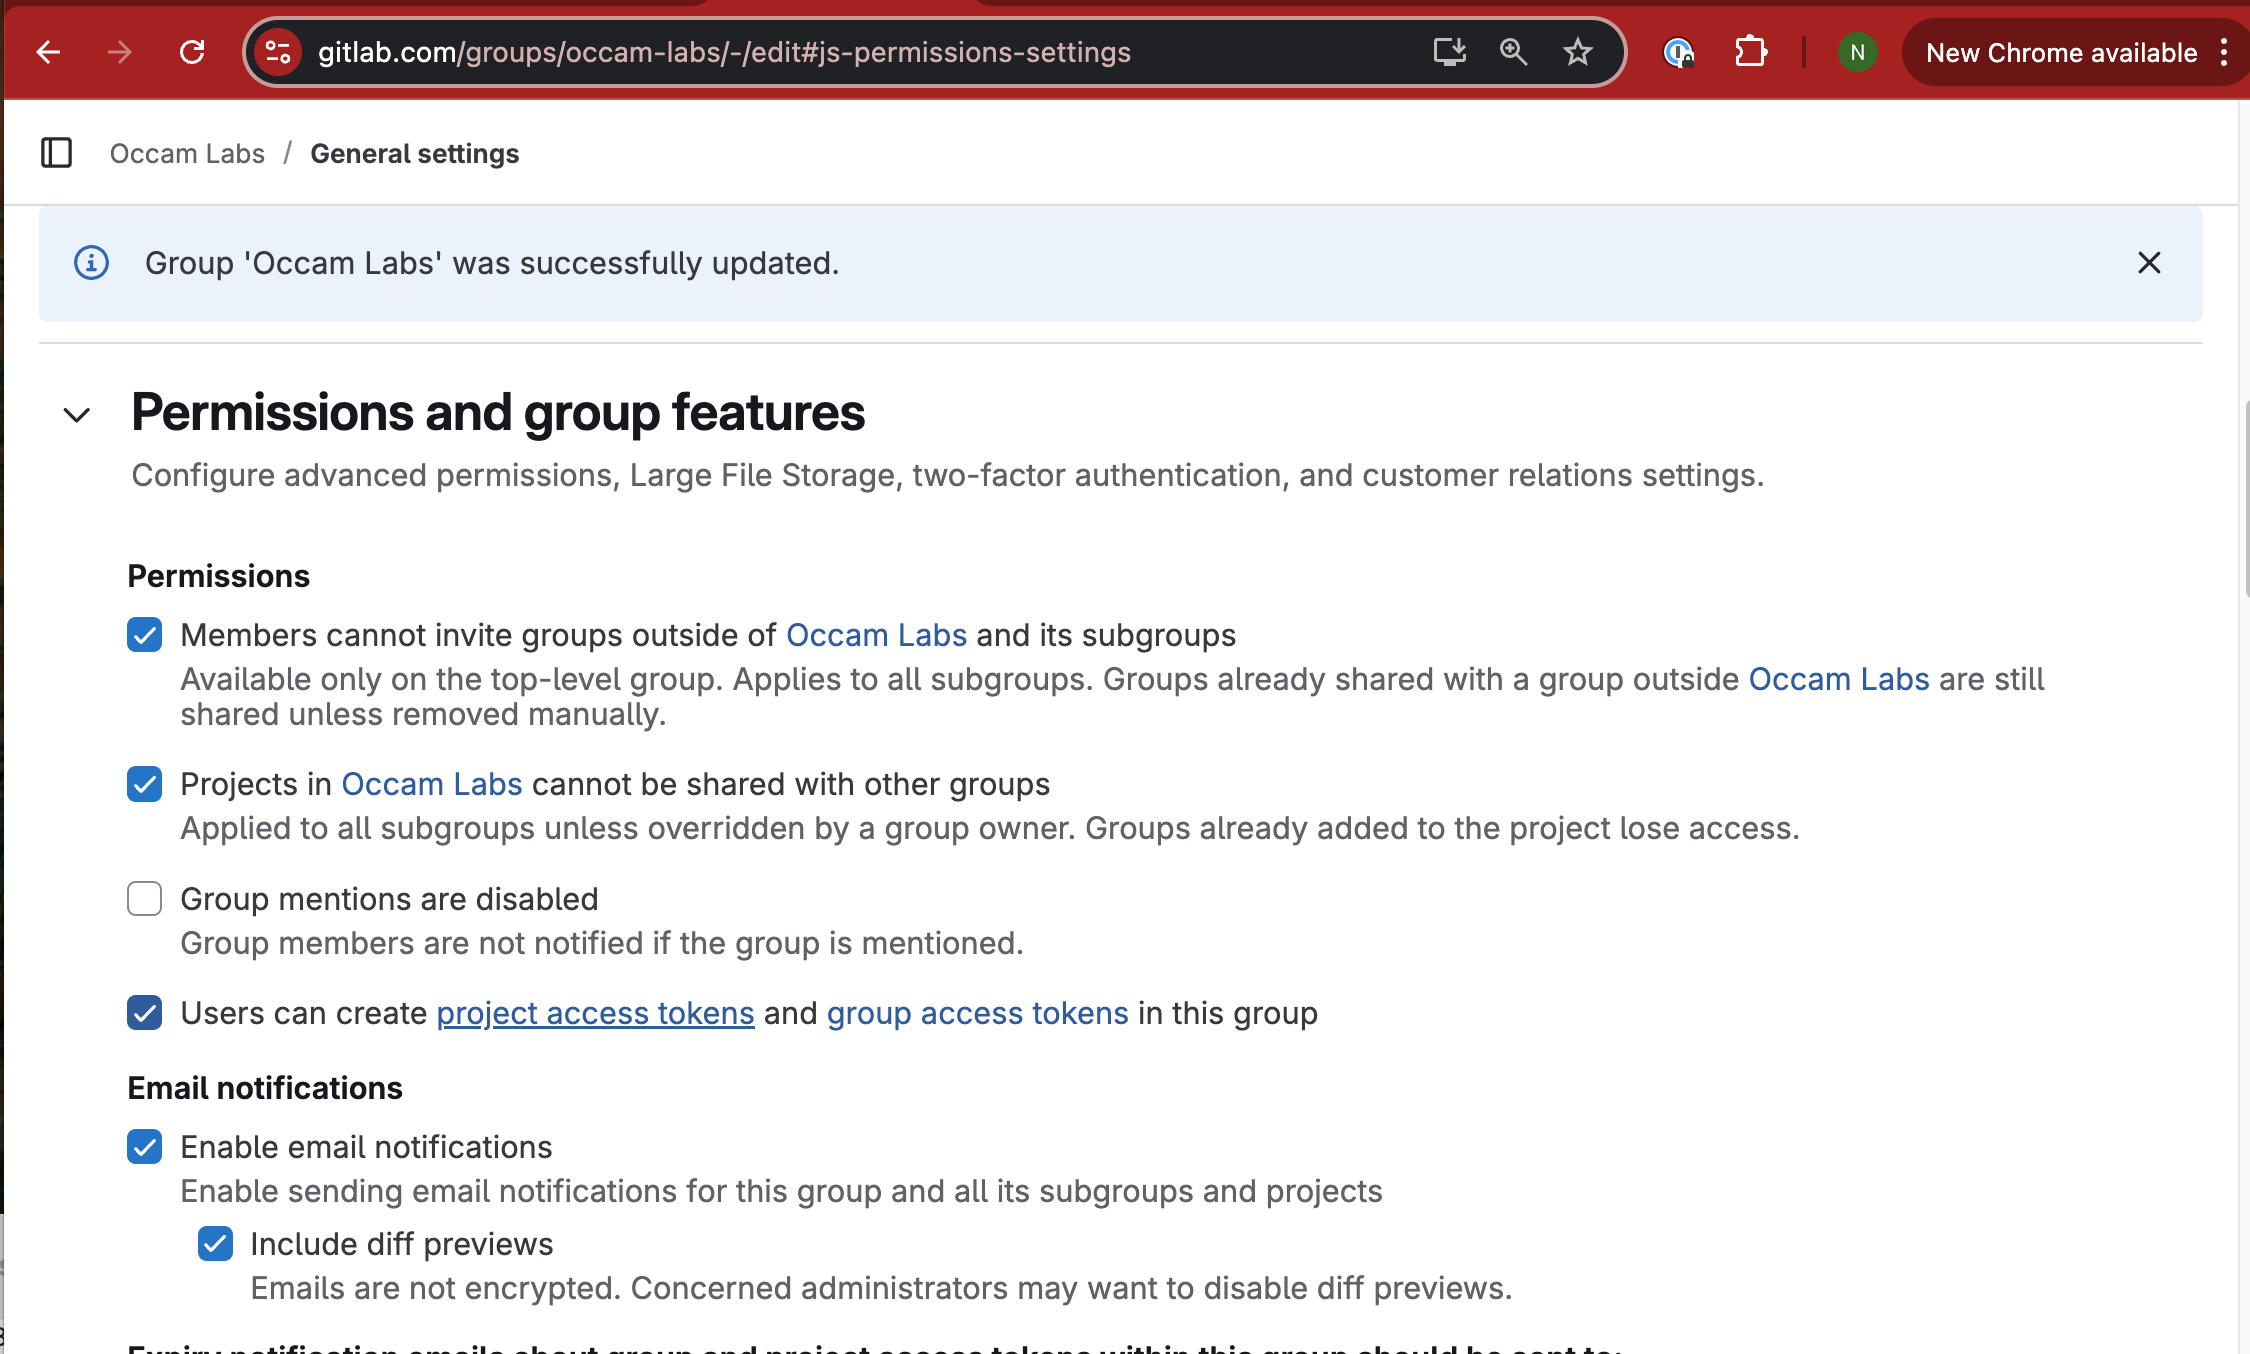Viewport: 2250px width, 1354px height.
Task: Enable Group mentions are disabled
Action: click(x=144, y=898)
